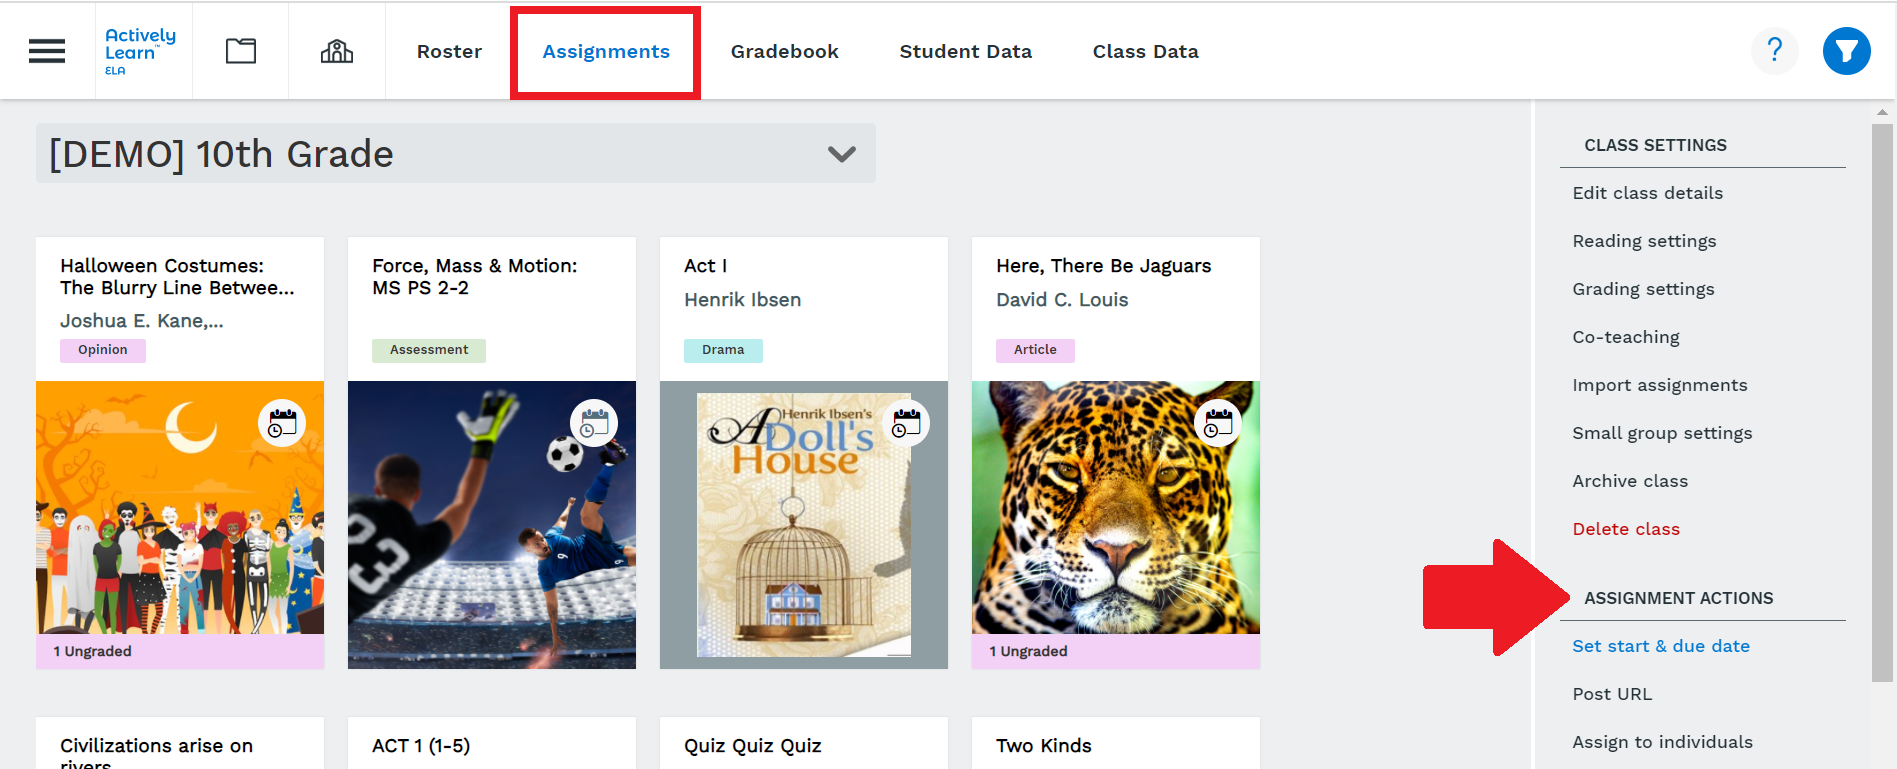Screen dimensions: 1897x769
Task: Select Import assignments option
Action: tap(1659, 385)
